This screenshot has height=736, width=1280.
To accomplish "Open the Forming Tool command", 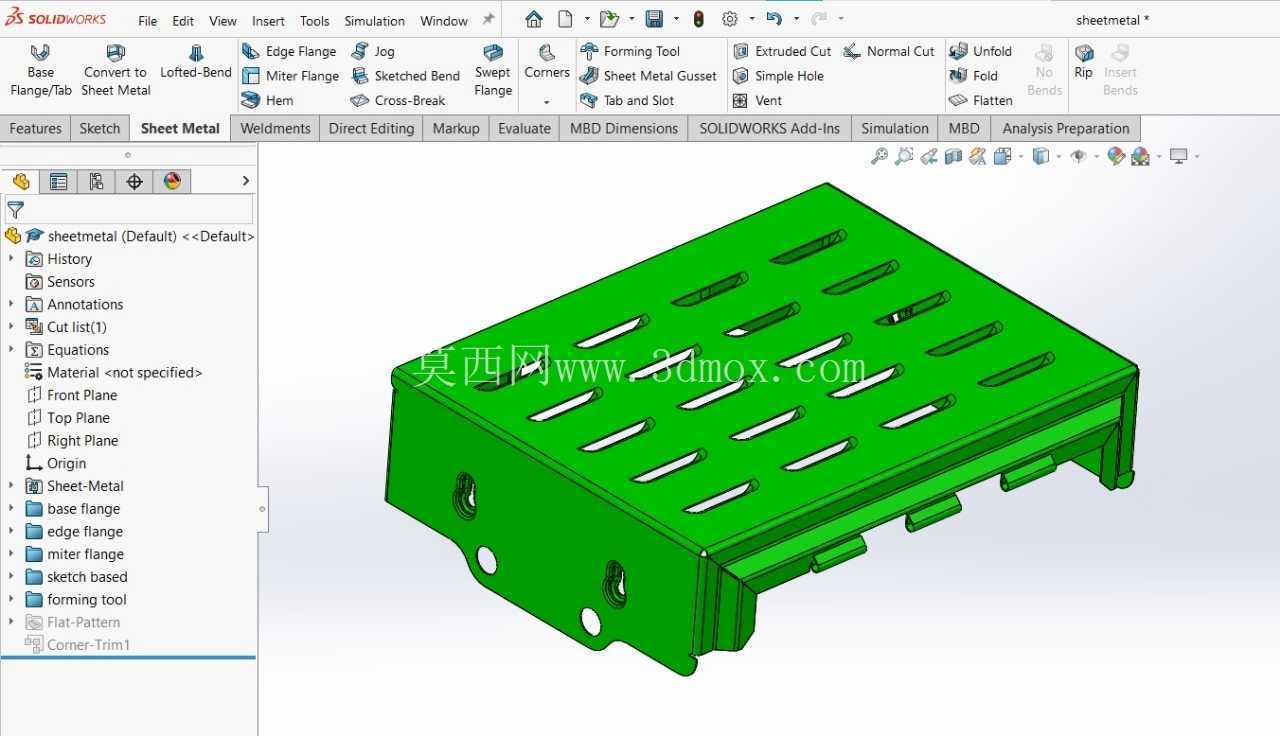I will click(629, 51).
